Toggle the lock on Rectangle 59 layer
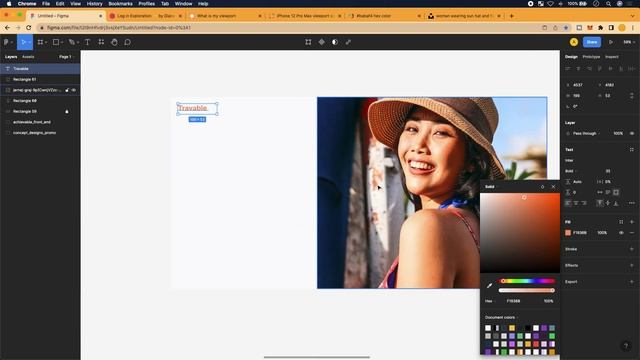Screen dimensions: 640x360 pyautogui.click(x=67, y=111)
